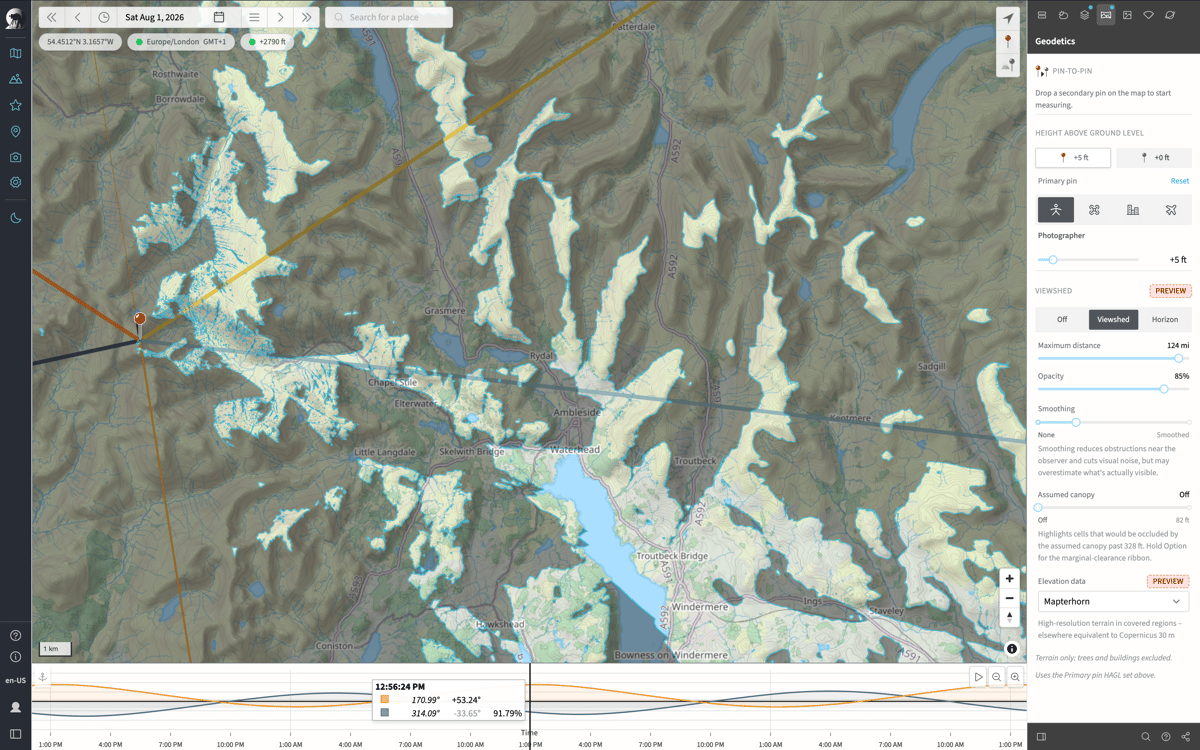Open the hamburger date options menu
Screen dimensions: 1200x750
click(x=254, y=17)
